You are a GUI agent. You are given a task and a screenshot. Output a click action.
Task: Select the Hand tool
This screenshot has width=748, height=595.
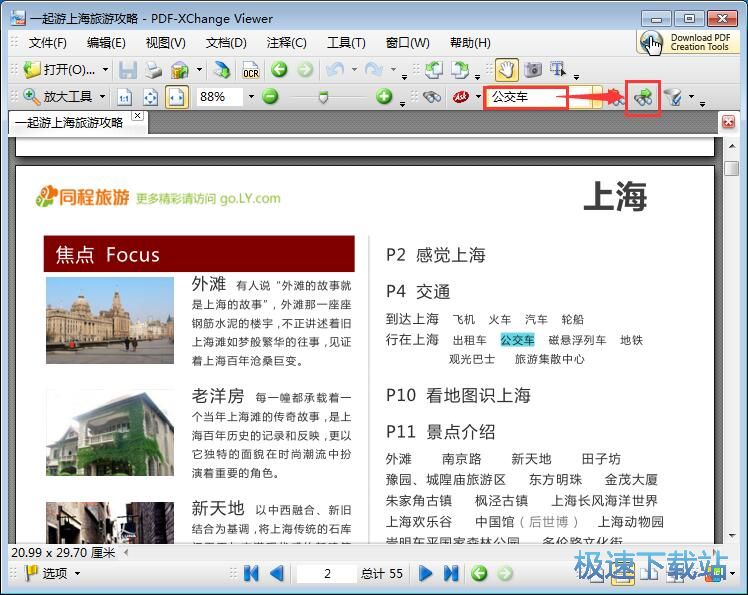pos(507,70)
